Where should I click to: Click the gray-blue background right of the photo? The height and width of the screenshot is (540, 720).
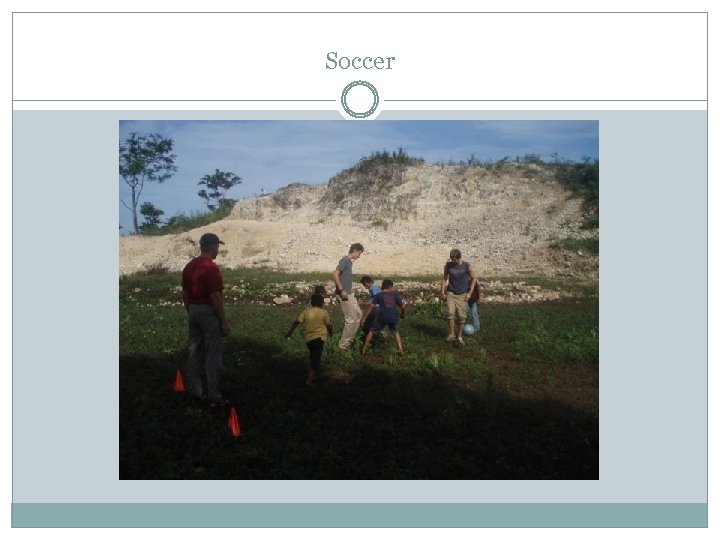click(x=653, y=303)
